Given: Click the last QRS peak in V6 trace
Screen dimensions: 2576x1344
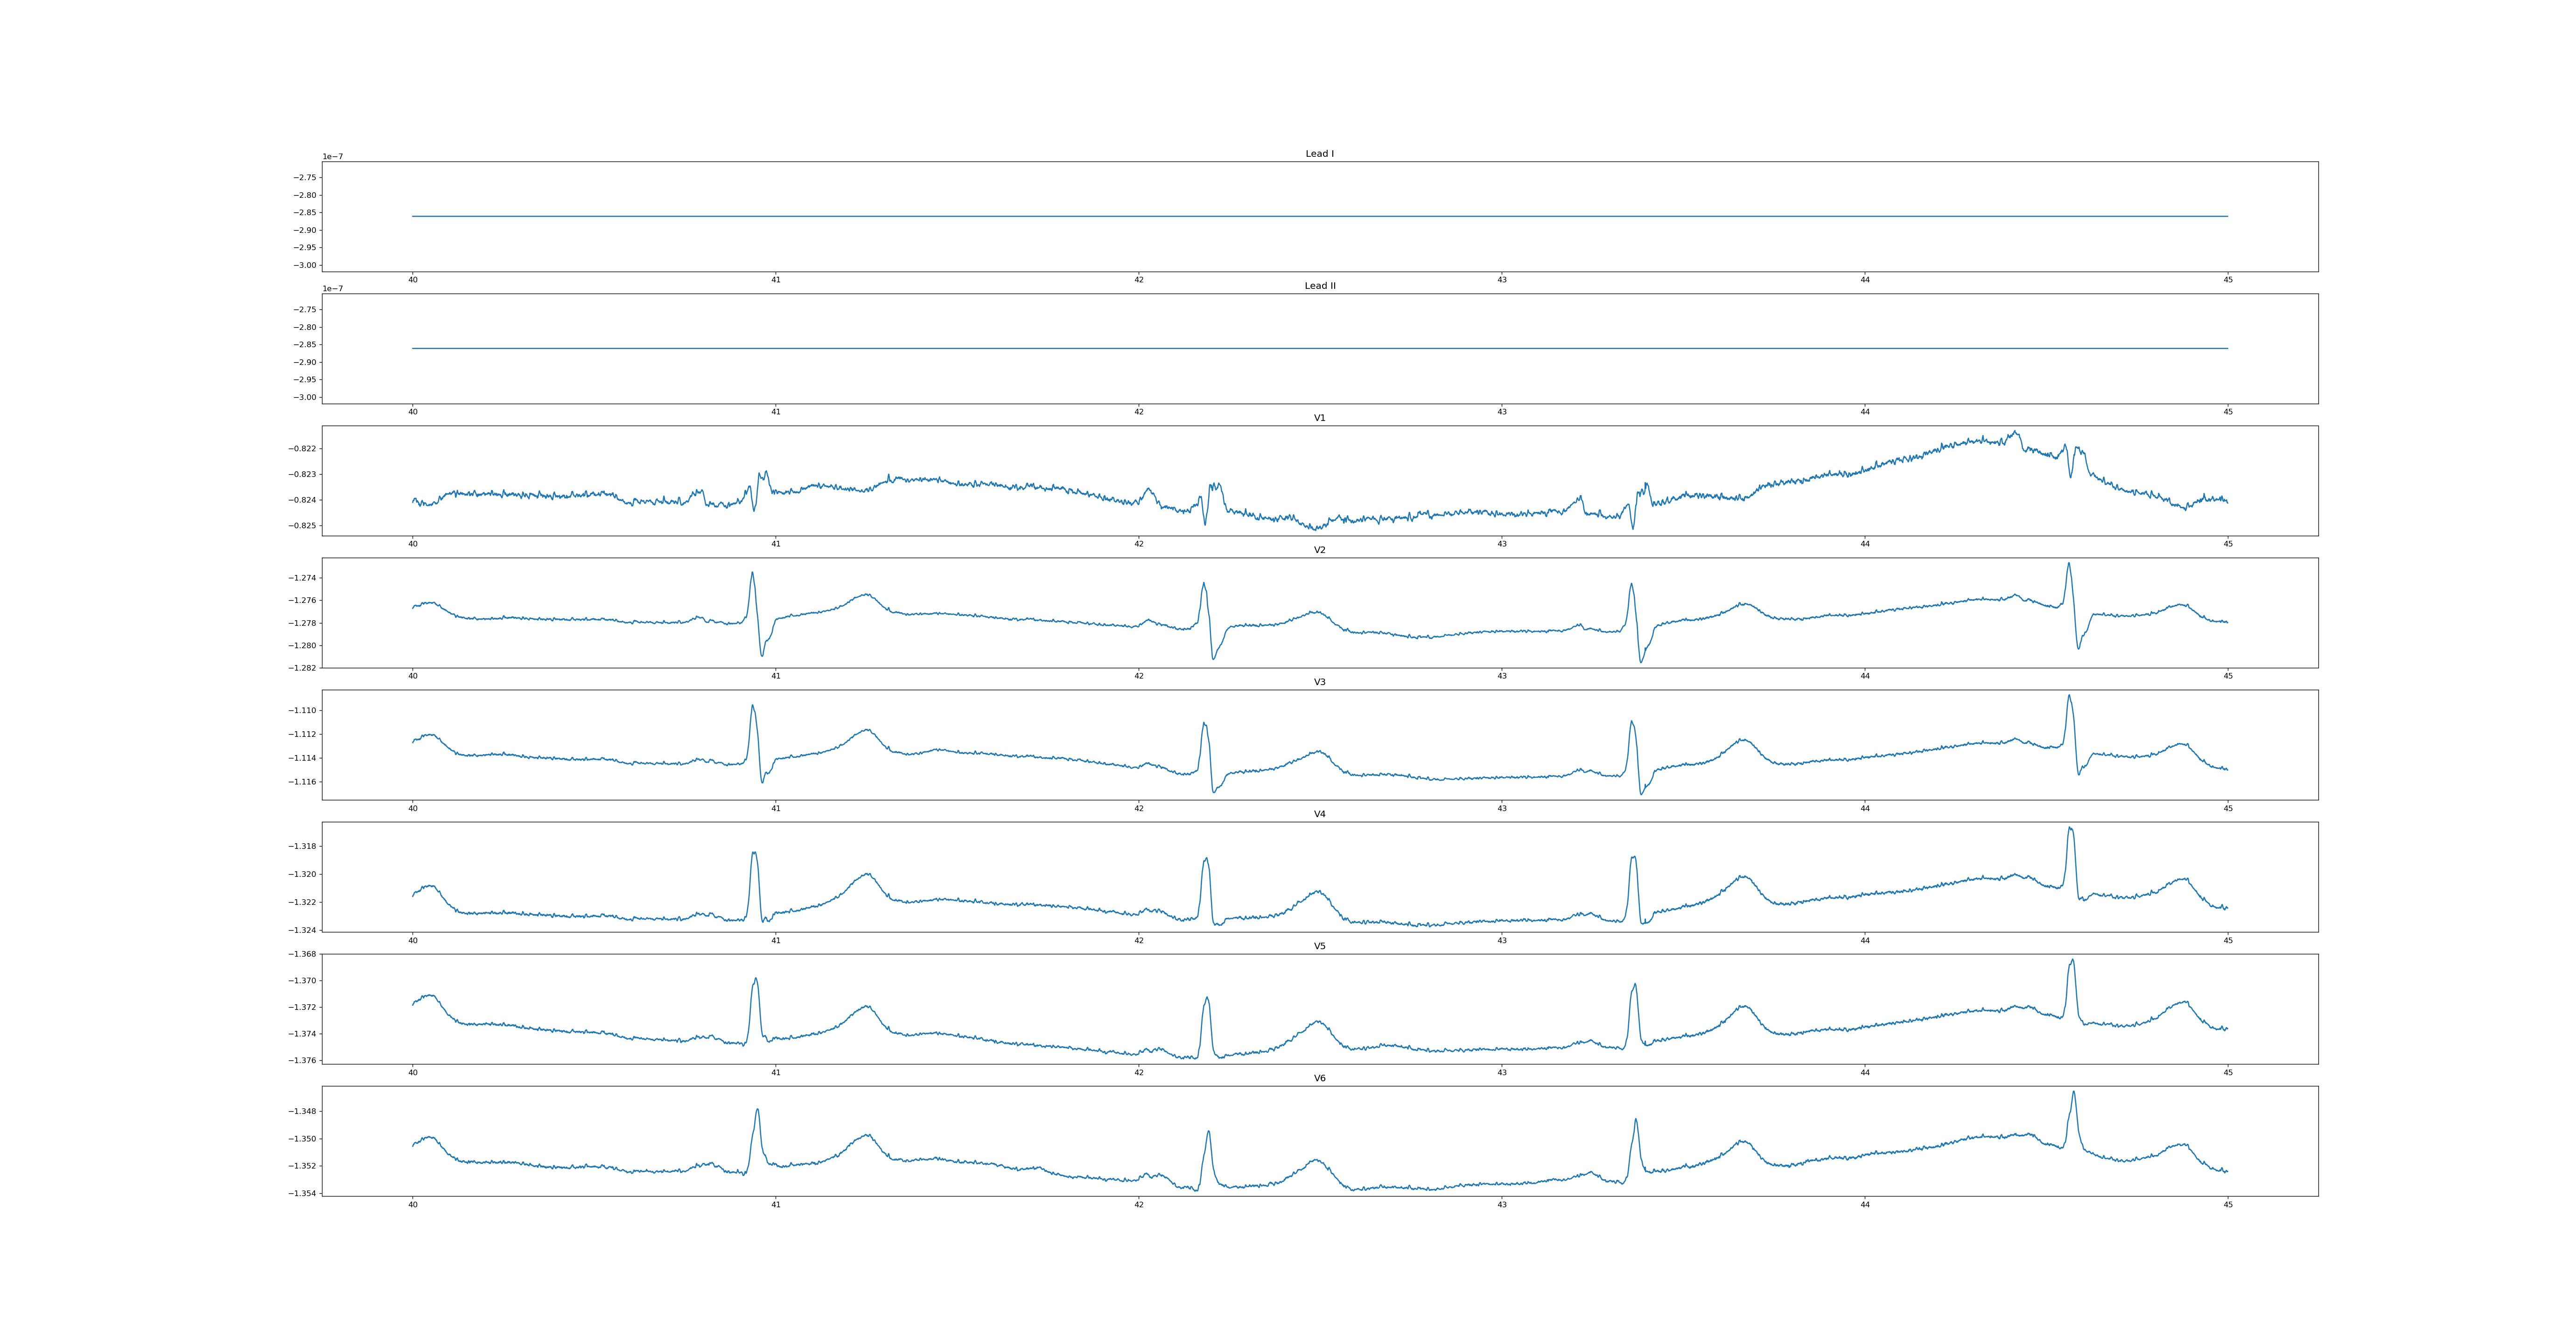Looking at the screenshot, I should [x=2073, y=1092].
